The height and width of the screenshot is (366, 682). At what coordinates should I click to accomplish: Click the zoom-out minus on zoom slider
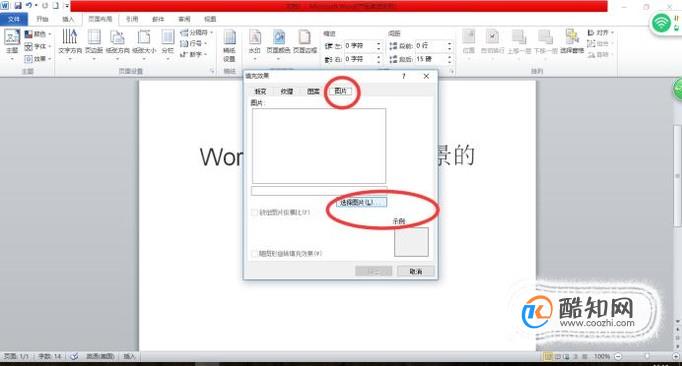coord(618,356)
